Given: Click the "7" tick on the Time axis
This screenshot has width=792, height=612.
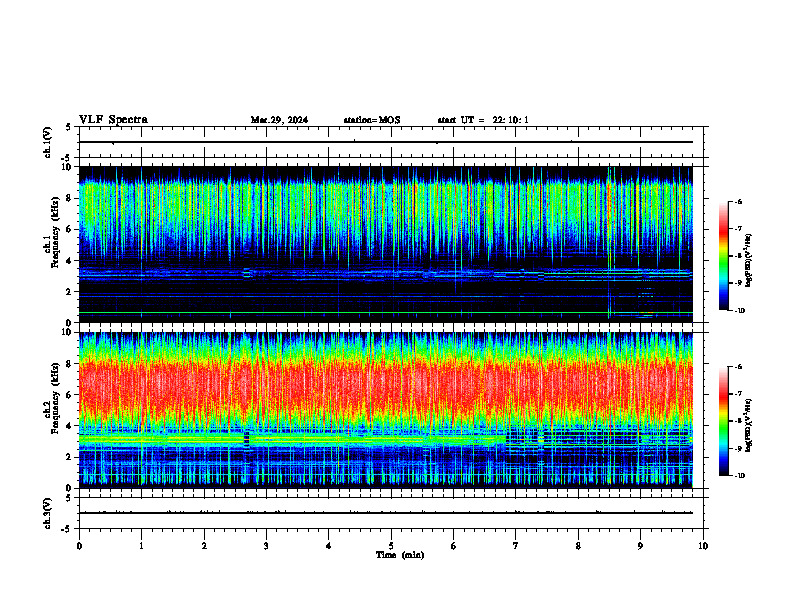Looking at the screenshot, I should [516, 546].
